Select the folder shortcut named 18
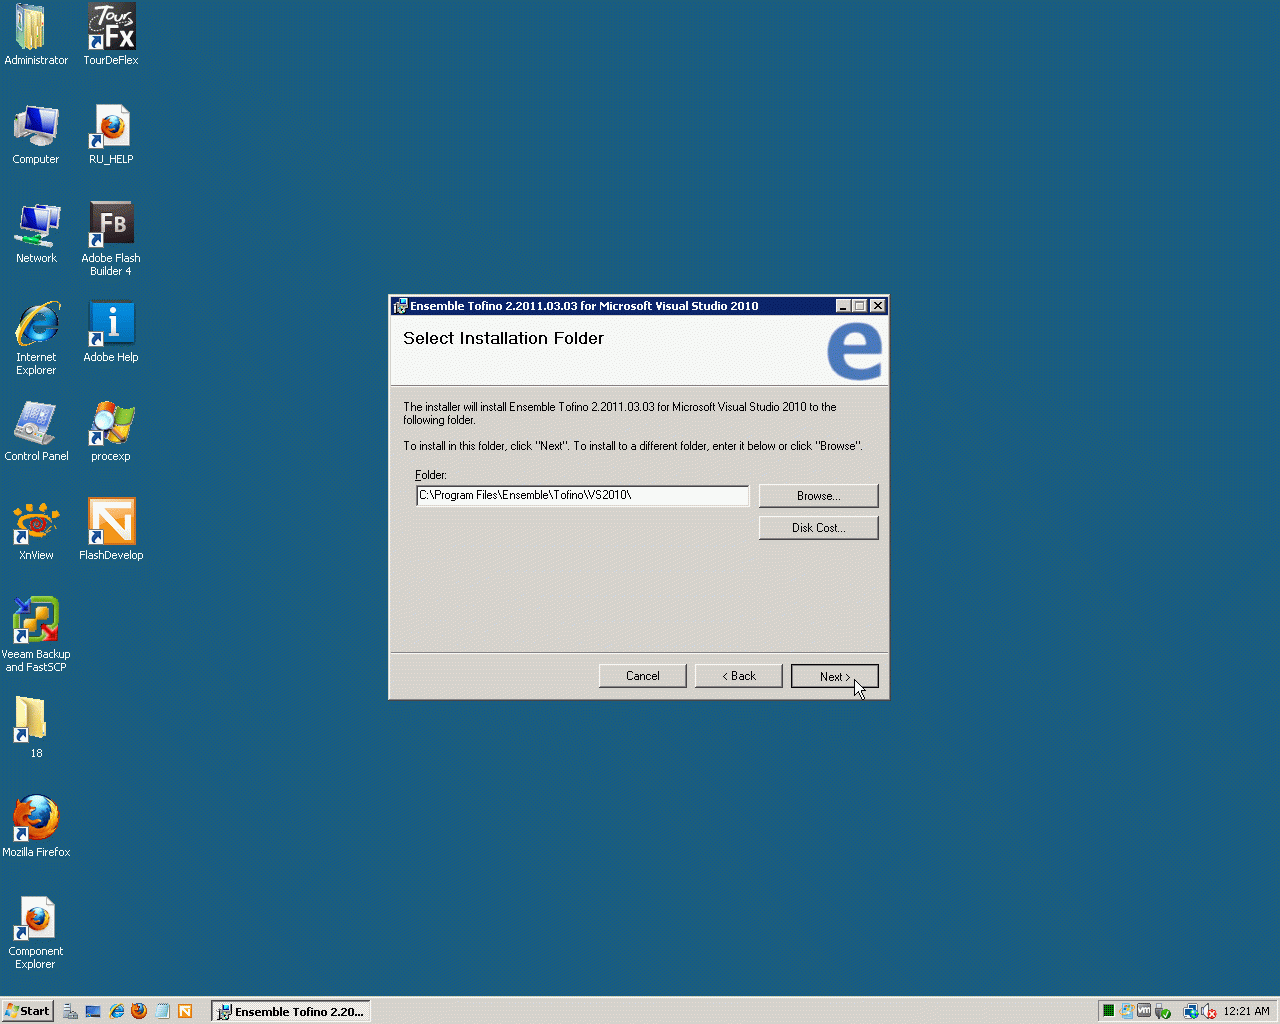1280x1024 pixels. 31,727
